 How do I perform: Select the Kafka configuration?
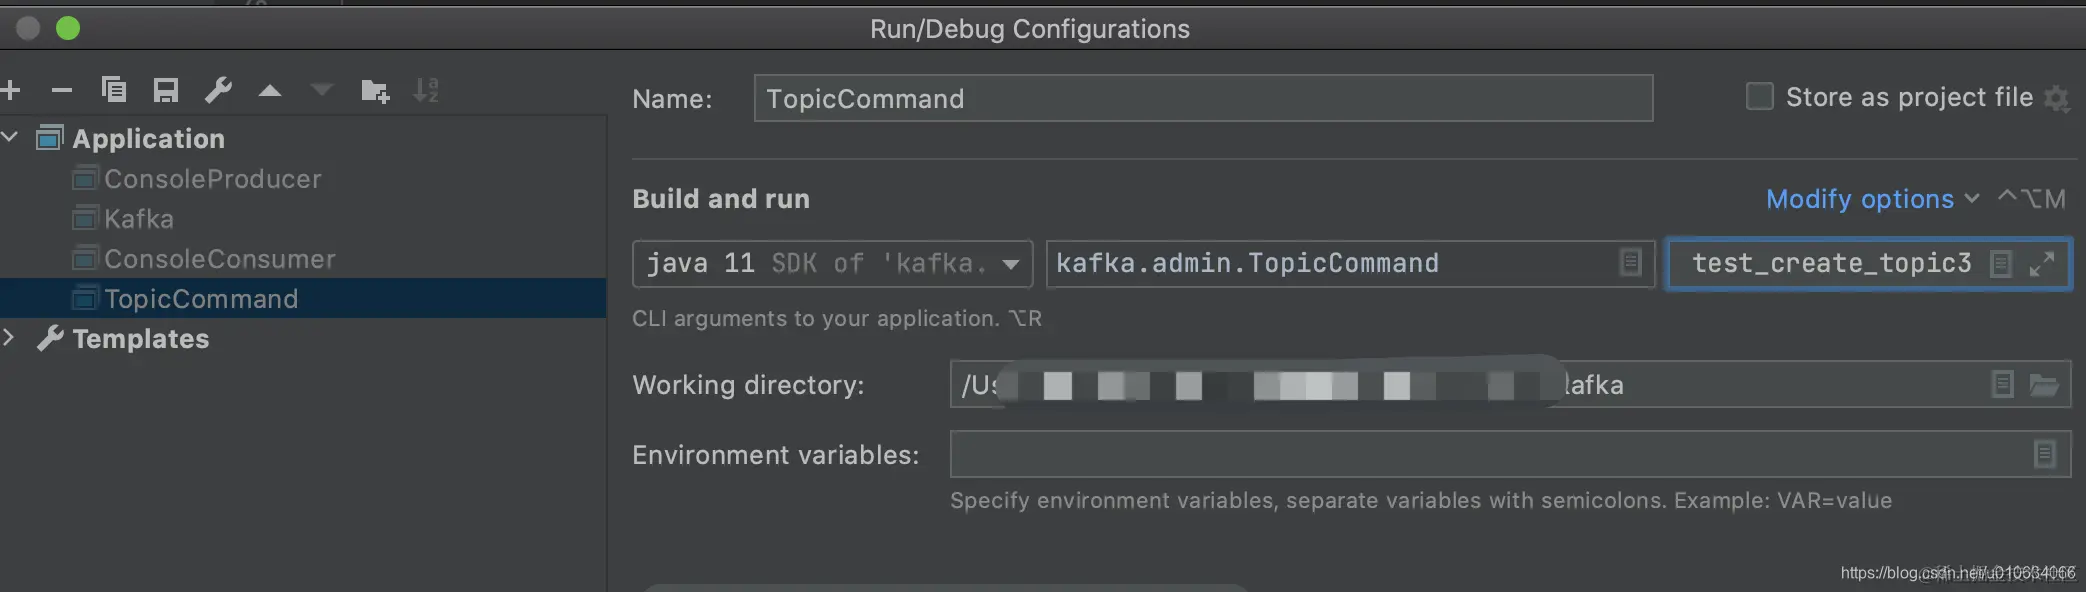(139, 219)
